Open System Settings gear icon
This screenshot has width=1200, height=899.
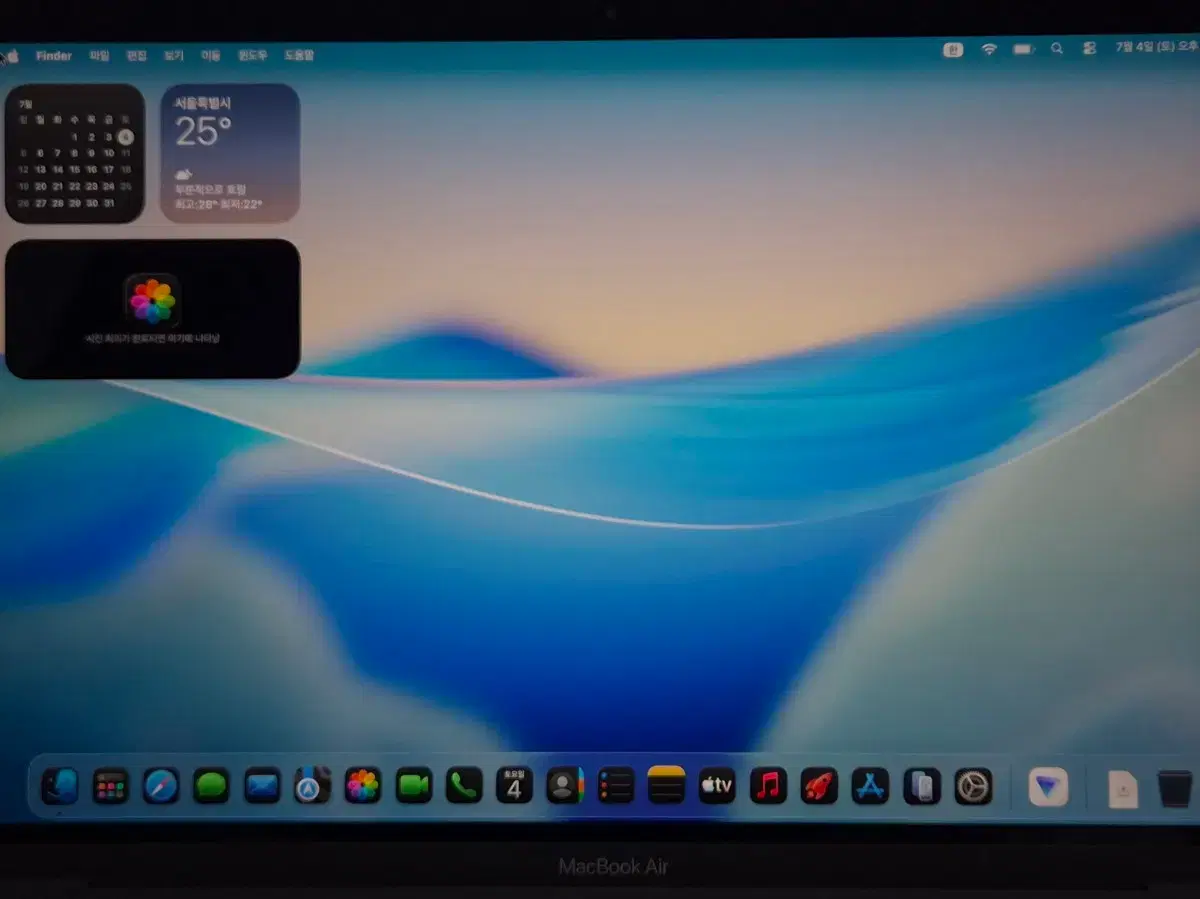click(973, 786)
